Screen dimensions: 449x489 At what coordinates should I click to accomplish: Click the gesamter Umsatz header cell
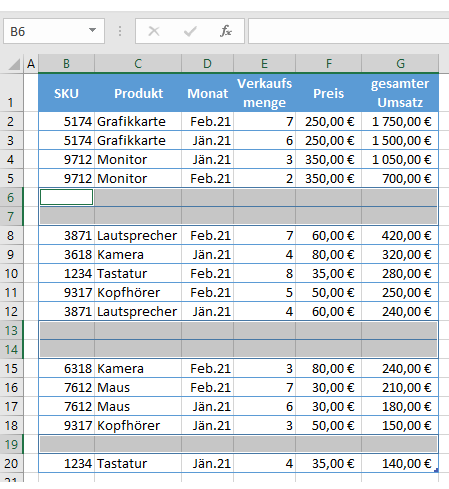[400, 93]
